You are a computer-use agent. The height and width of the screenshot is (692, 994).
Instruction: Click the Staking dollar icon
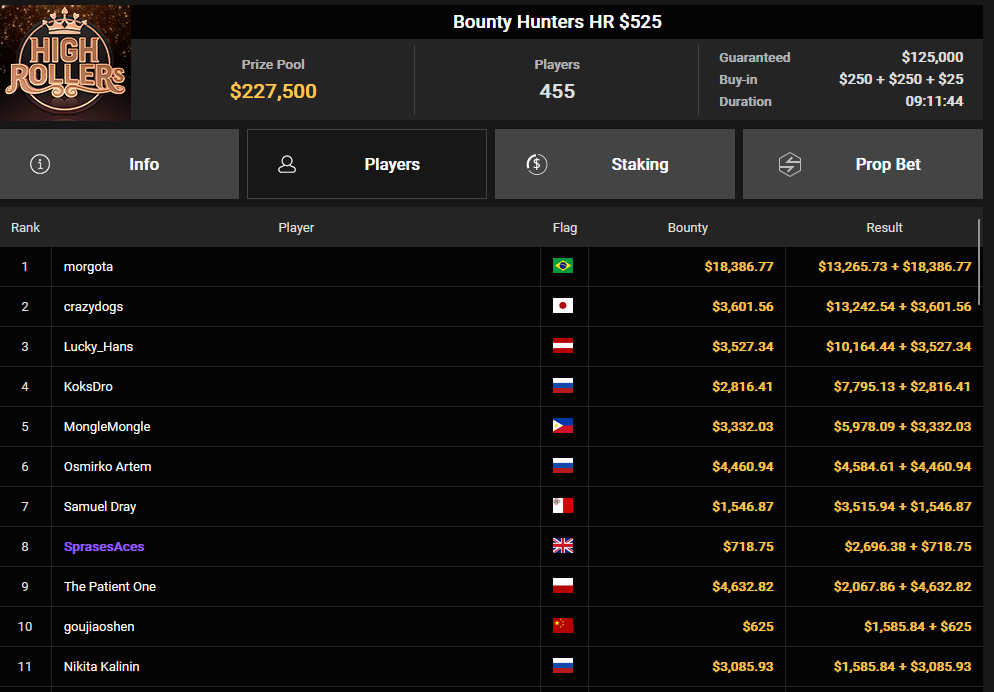click(x=536, y=164)
